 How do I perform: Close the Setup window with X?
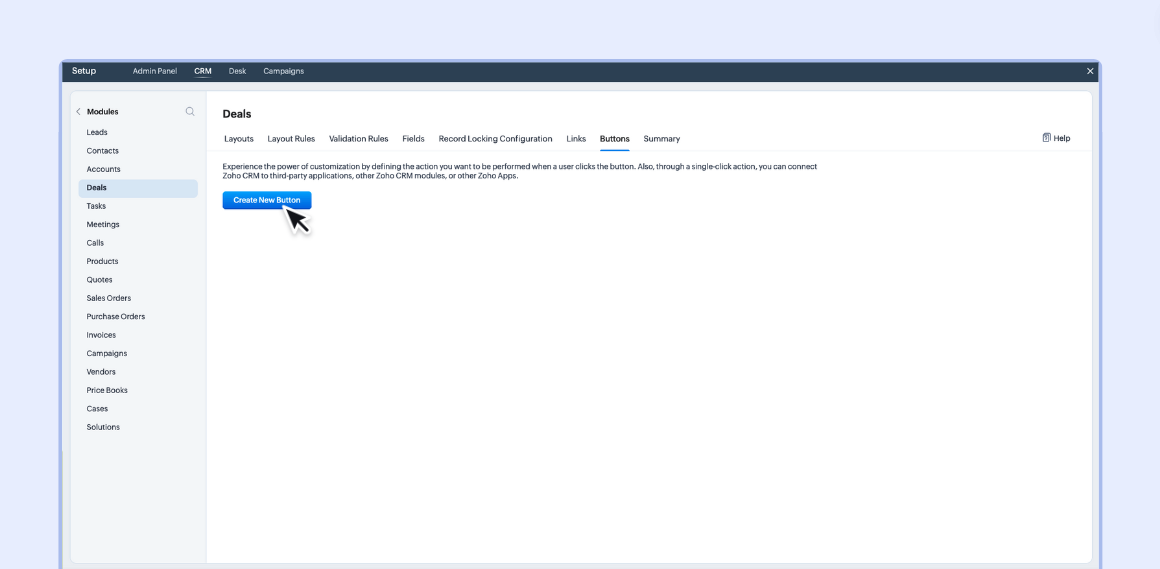(1090, 71)
